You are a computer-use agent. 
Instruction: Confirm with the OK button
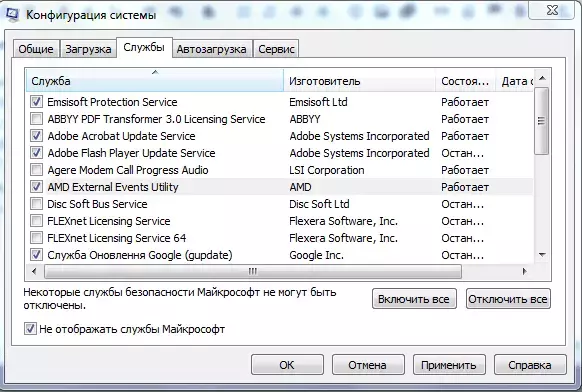tap(287, 365)
